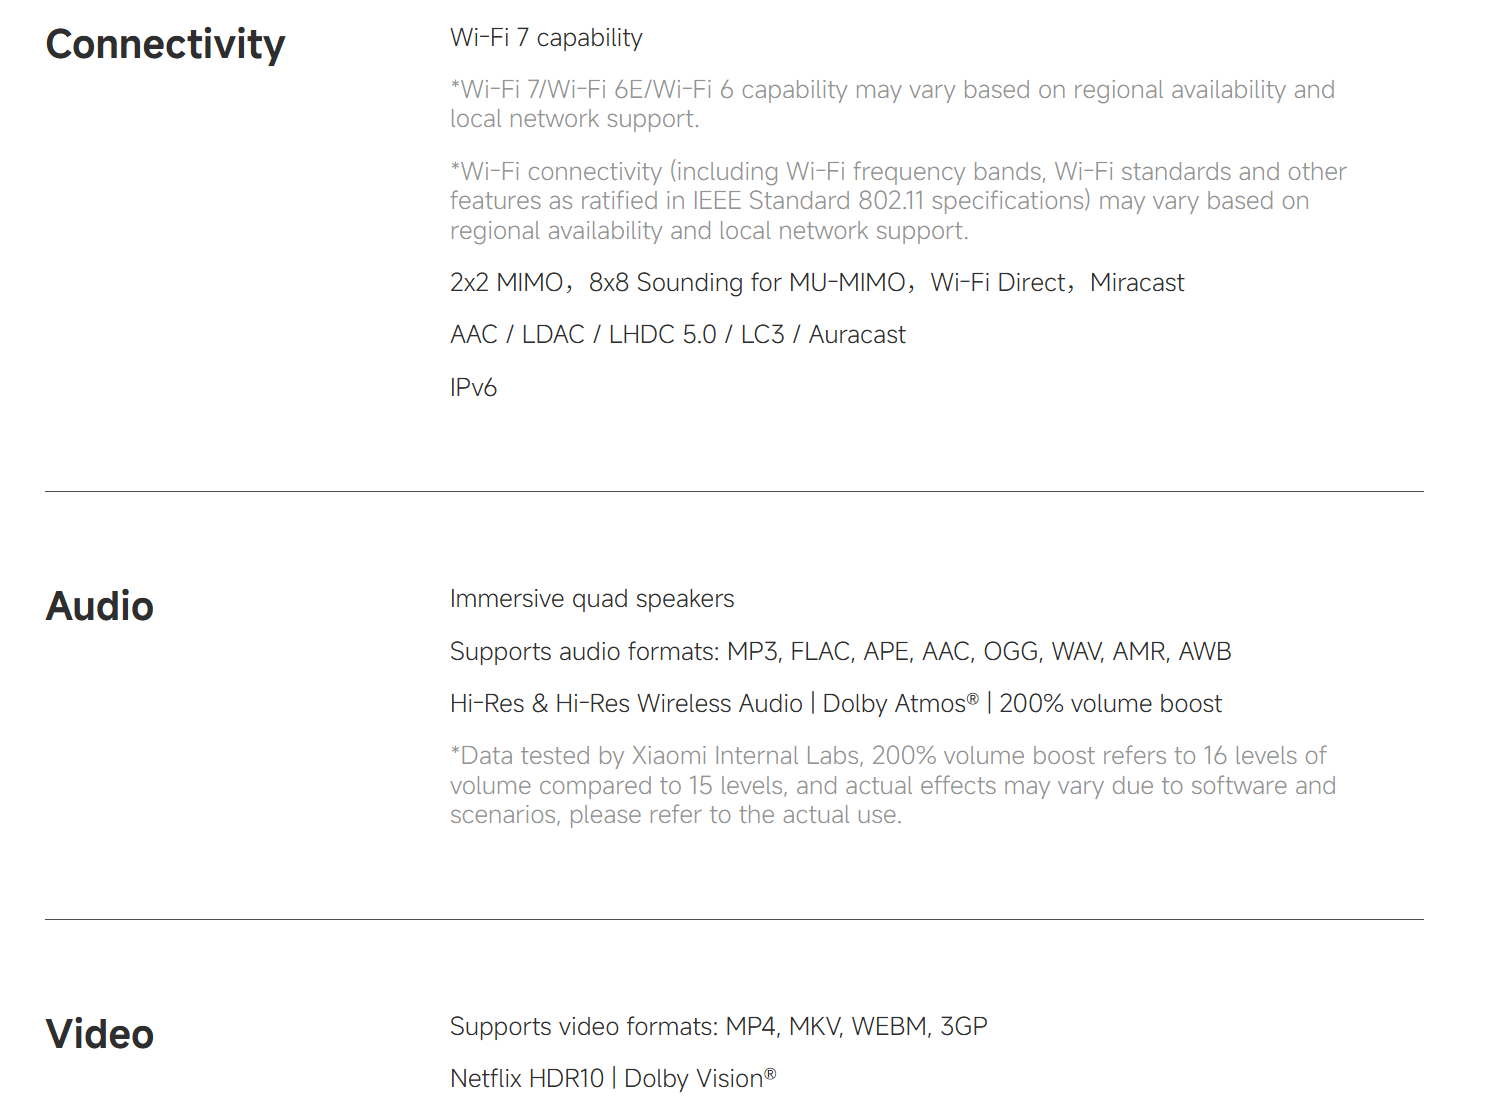Click the word Miracast
This screenshot has height=1119, width=1488.
click(x=1137, y=283)
